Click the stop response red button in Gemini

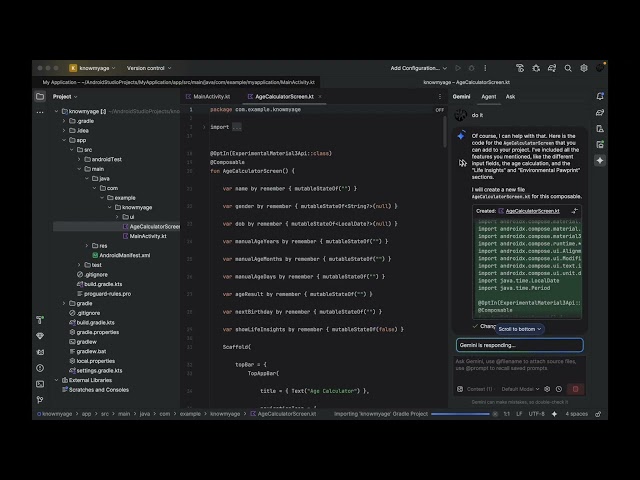click(x=576, y=389)
